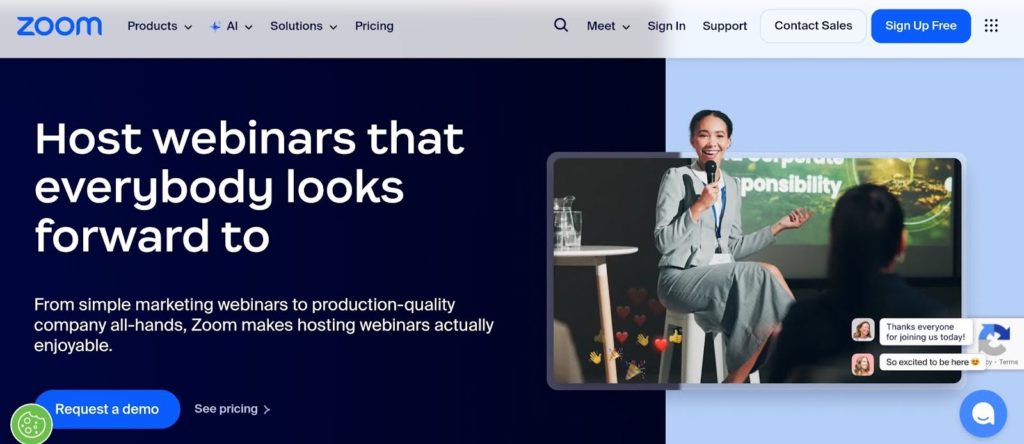Click Request a demo button
This screenshot has height=444, width=1024.
(107, 409)
